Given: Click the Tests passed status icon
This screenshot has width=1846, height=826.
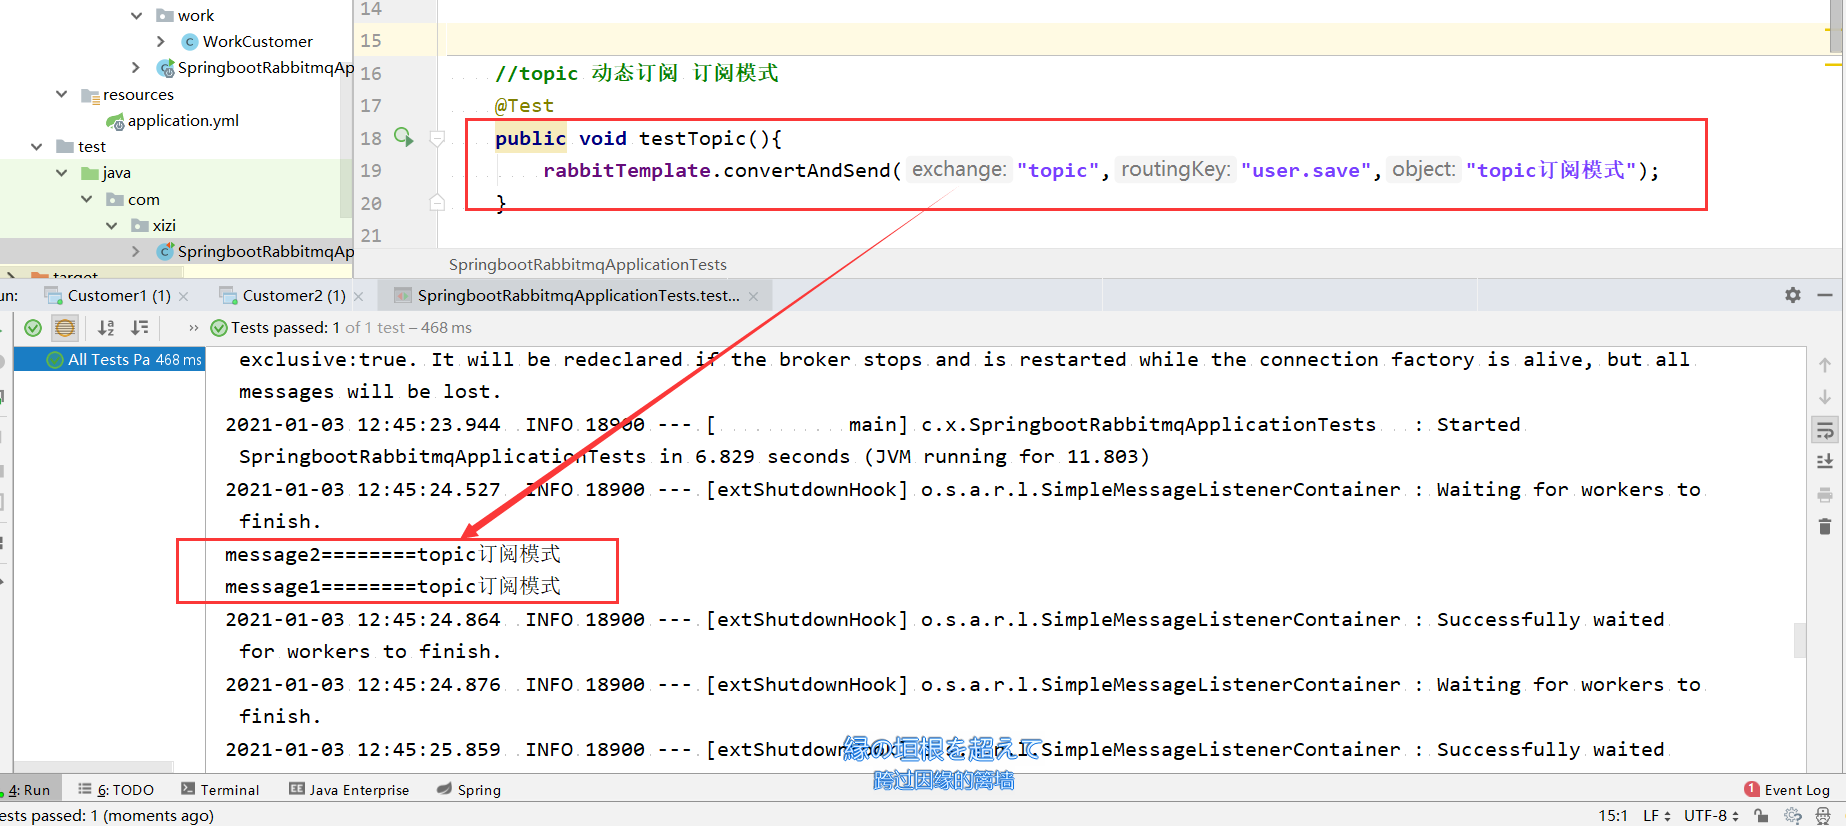Looking at the screenshot, I should [219, 328].
